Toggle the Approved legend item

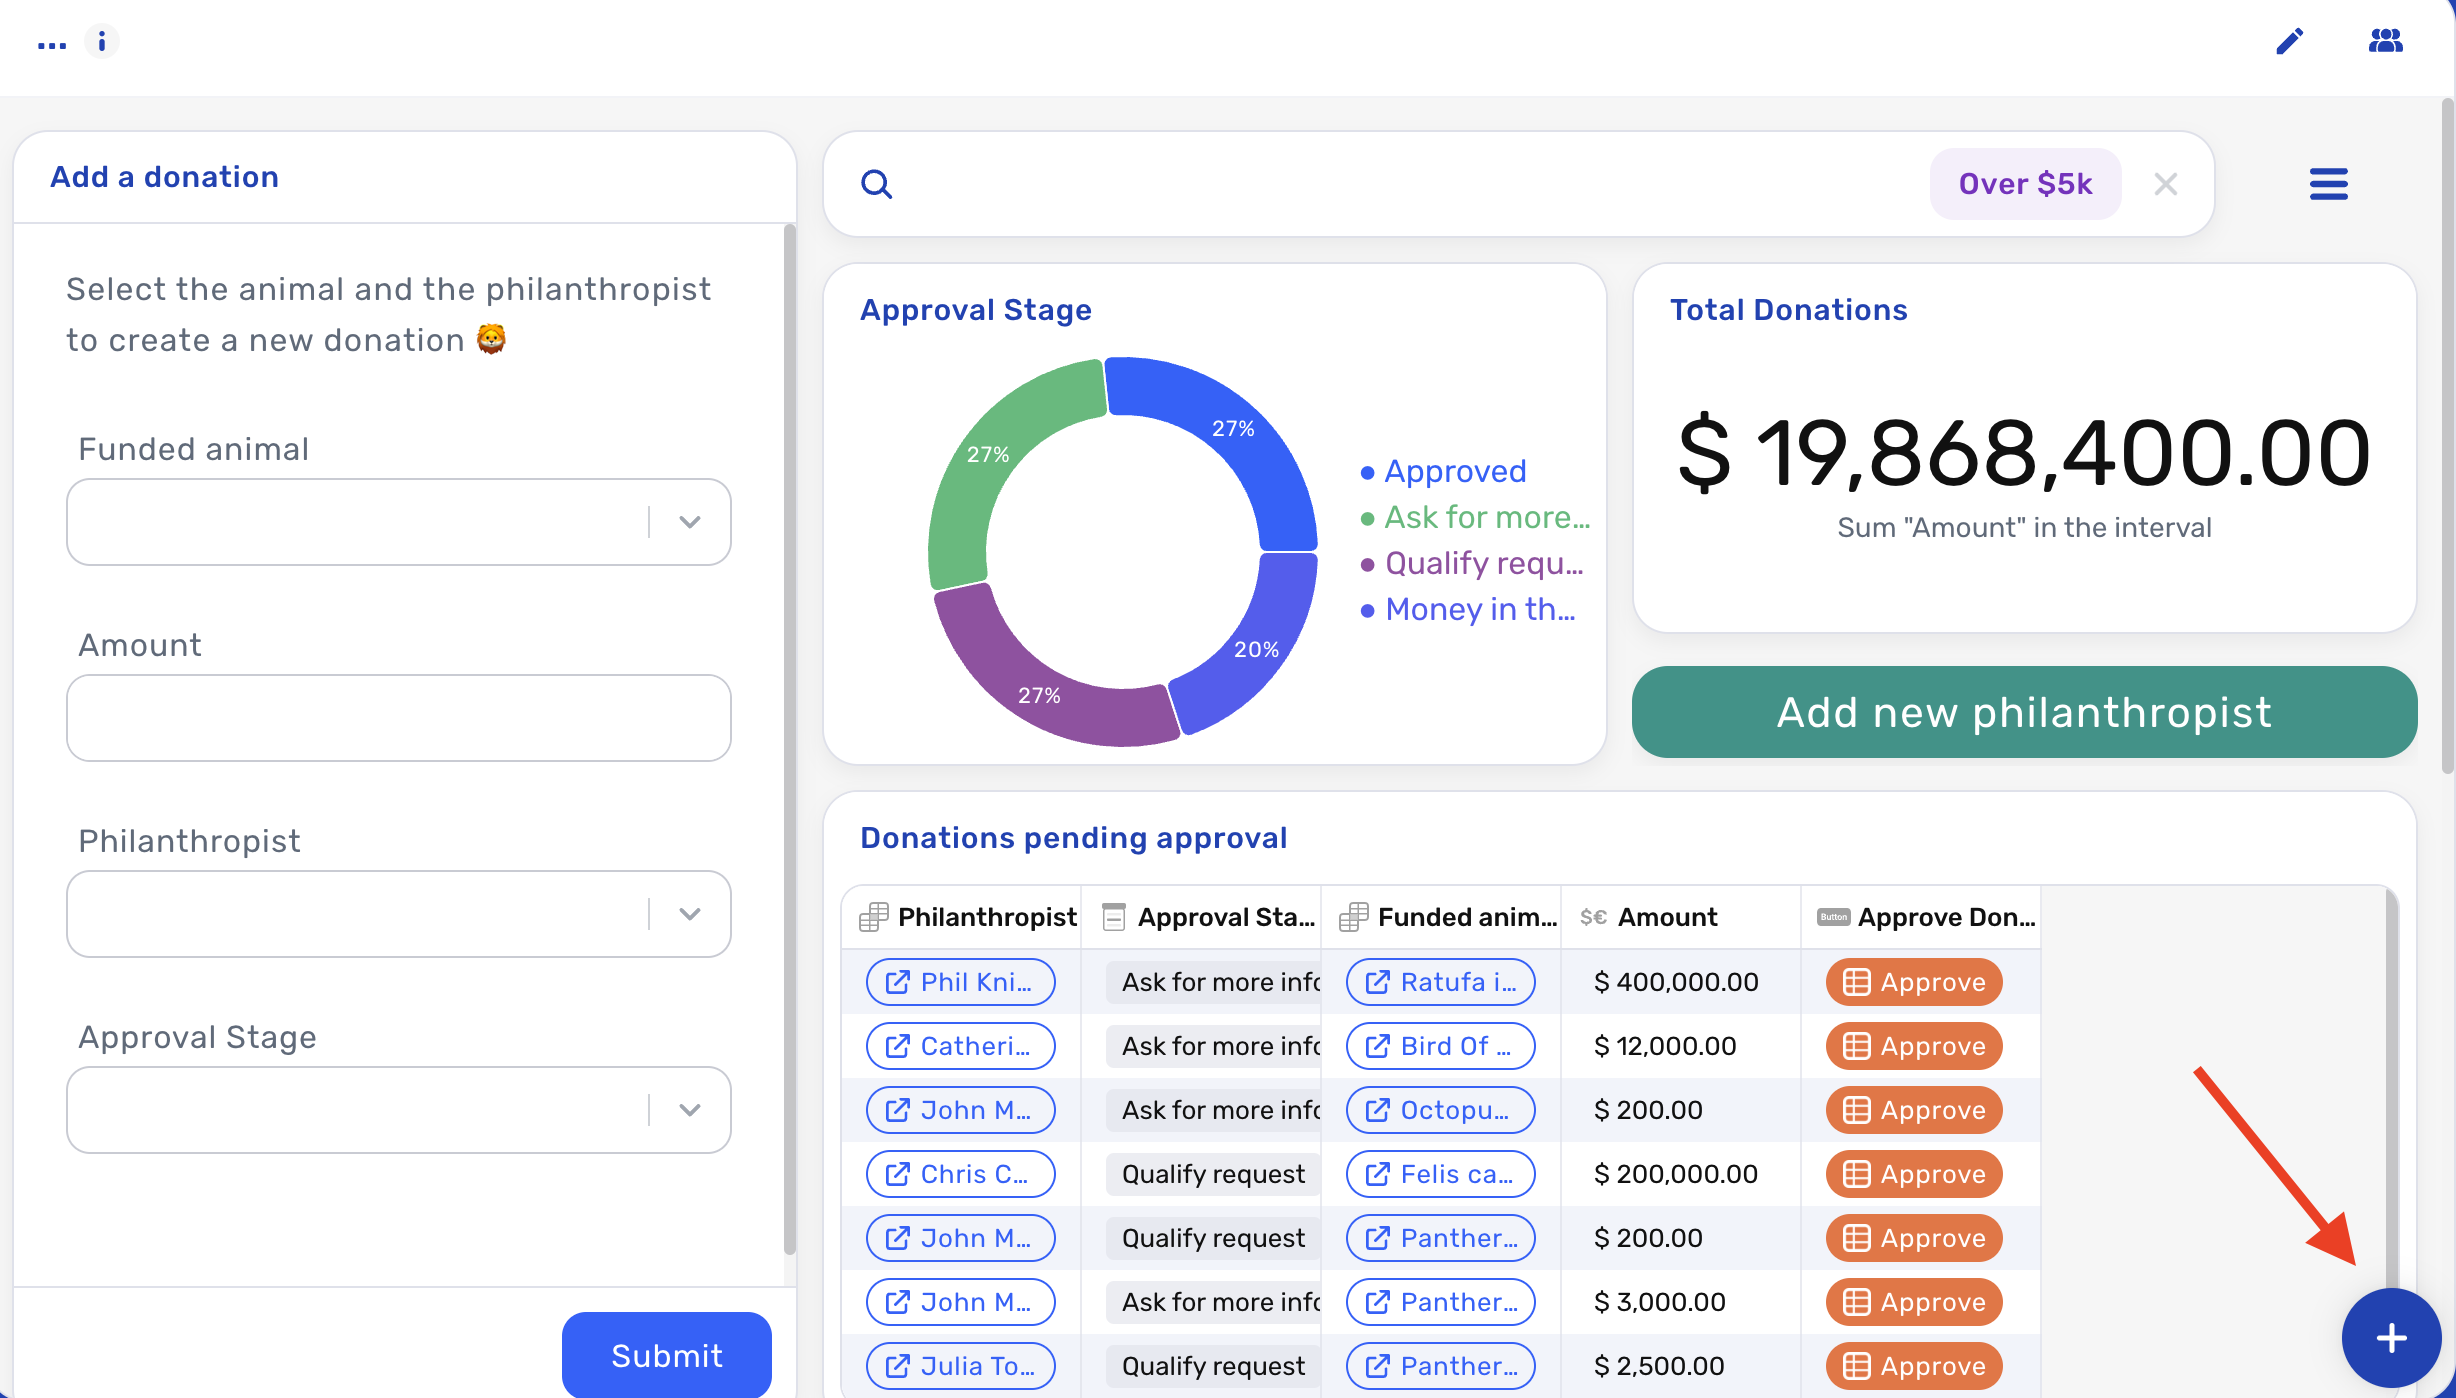[x=1444, y=471]
